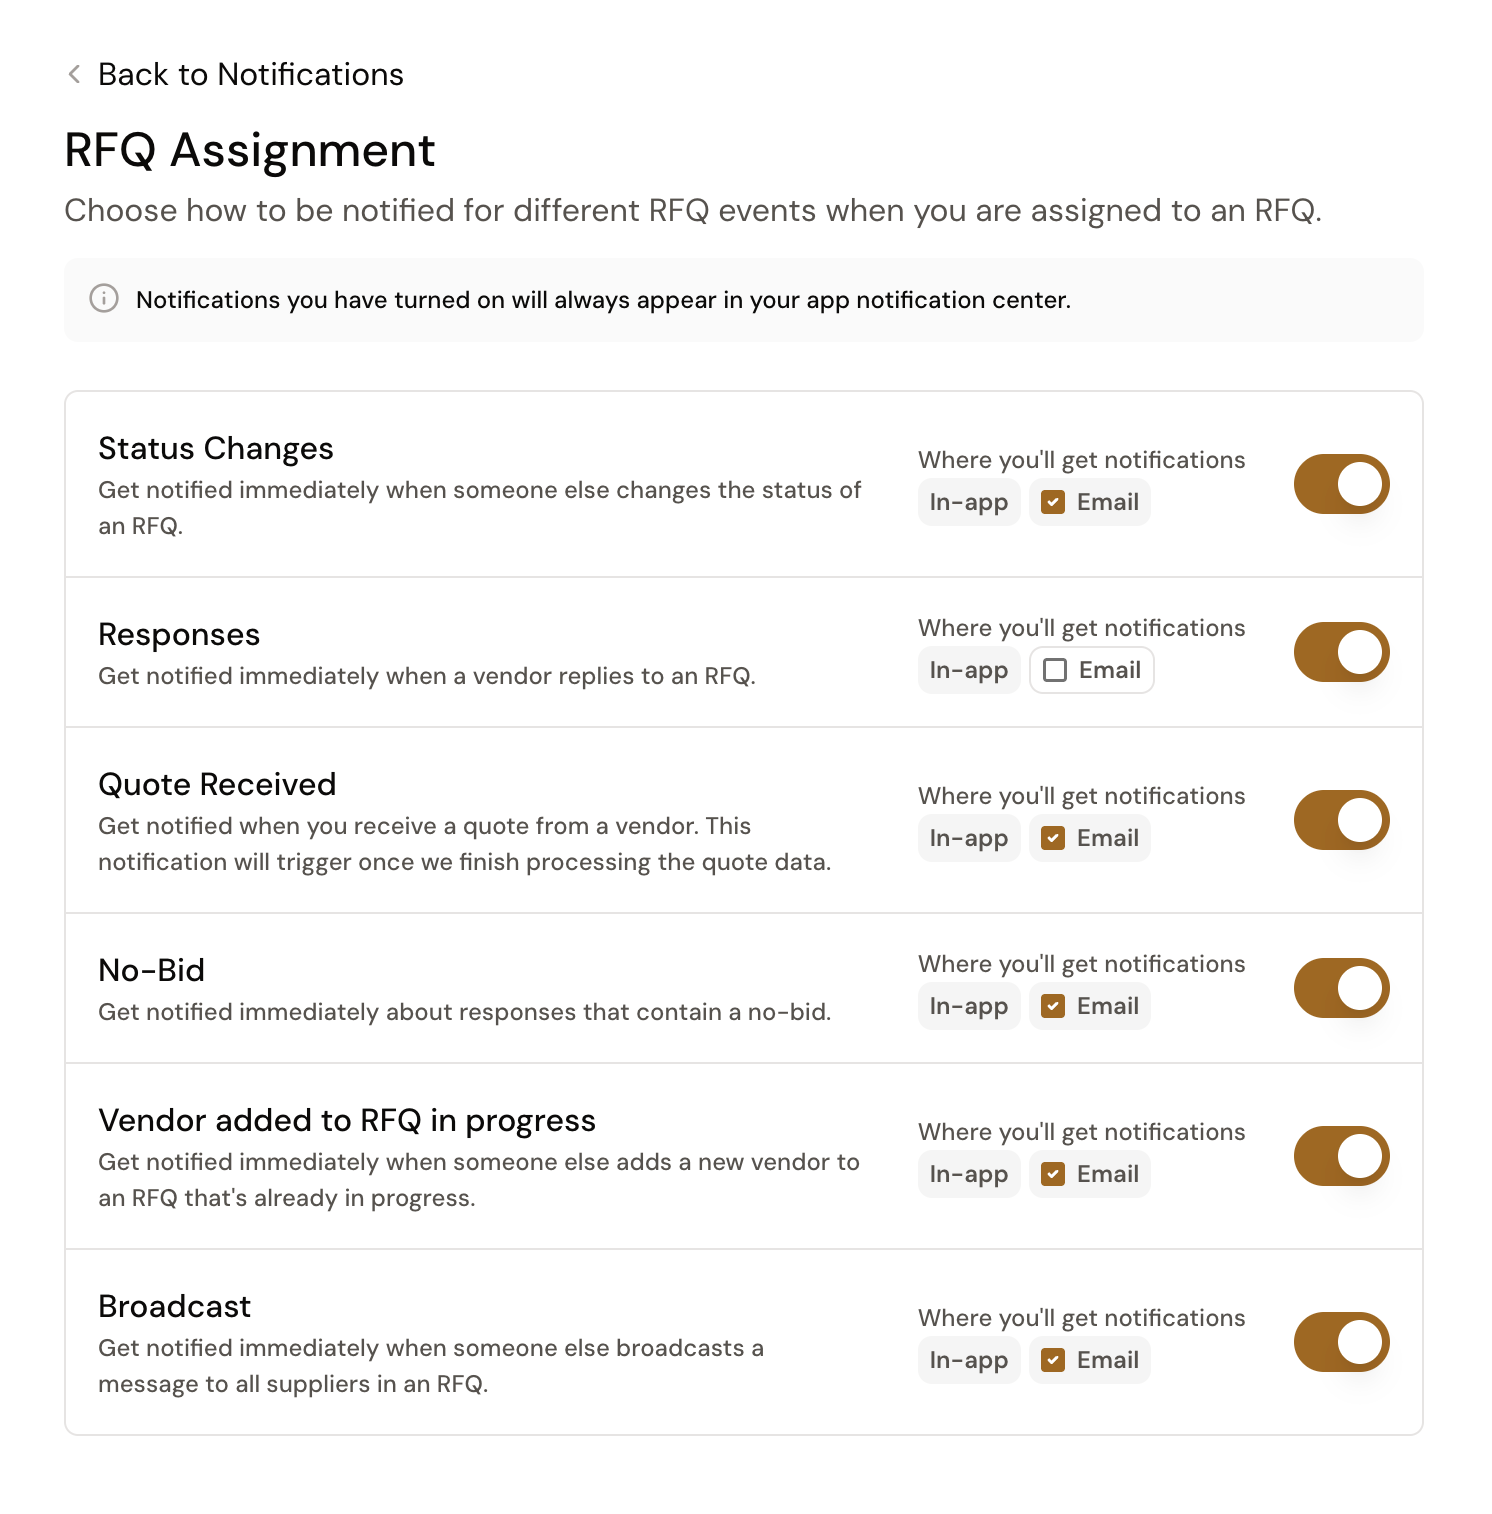Open Back to Notifications link
1492x1514 pixels.
(250, 74)
